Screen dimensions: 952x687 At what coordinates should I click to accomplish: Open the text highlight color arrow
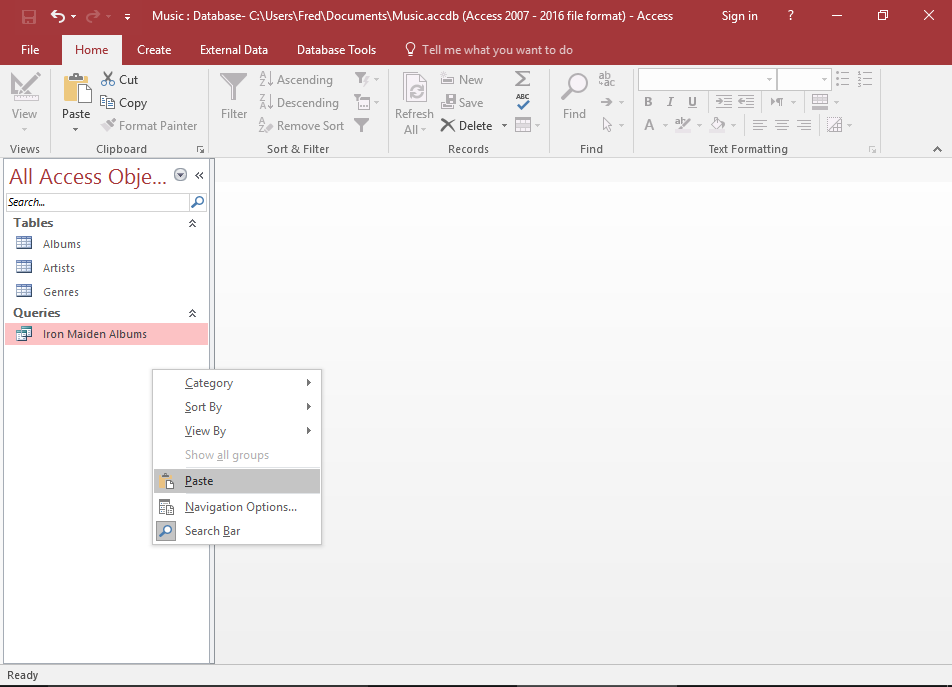(699, 126)
